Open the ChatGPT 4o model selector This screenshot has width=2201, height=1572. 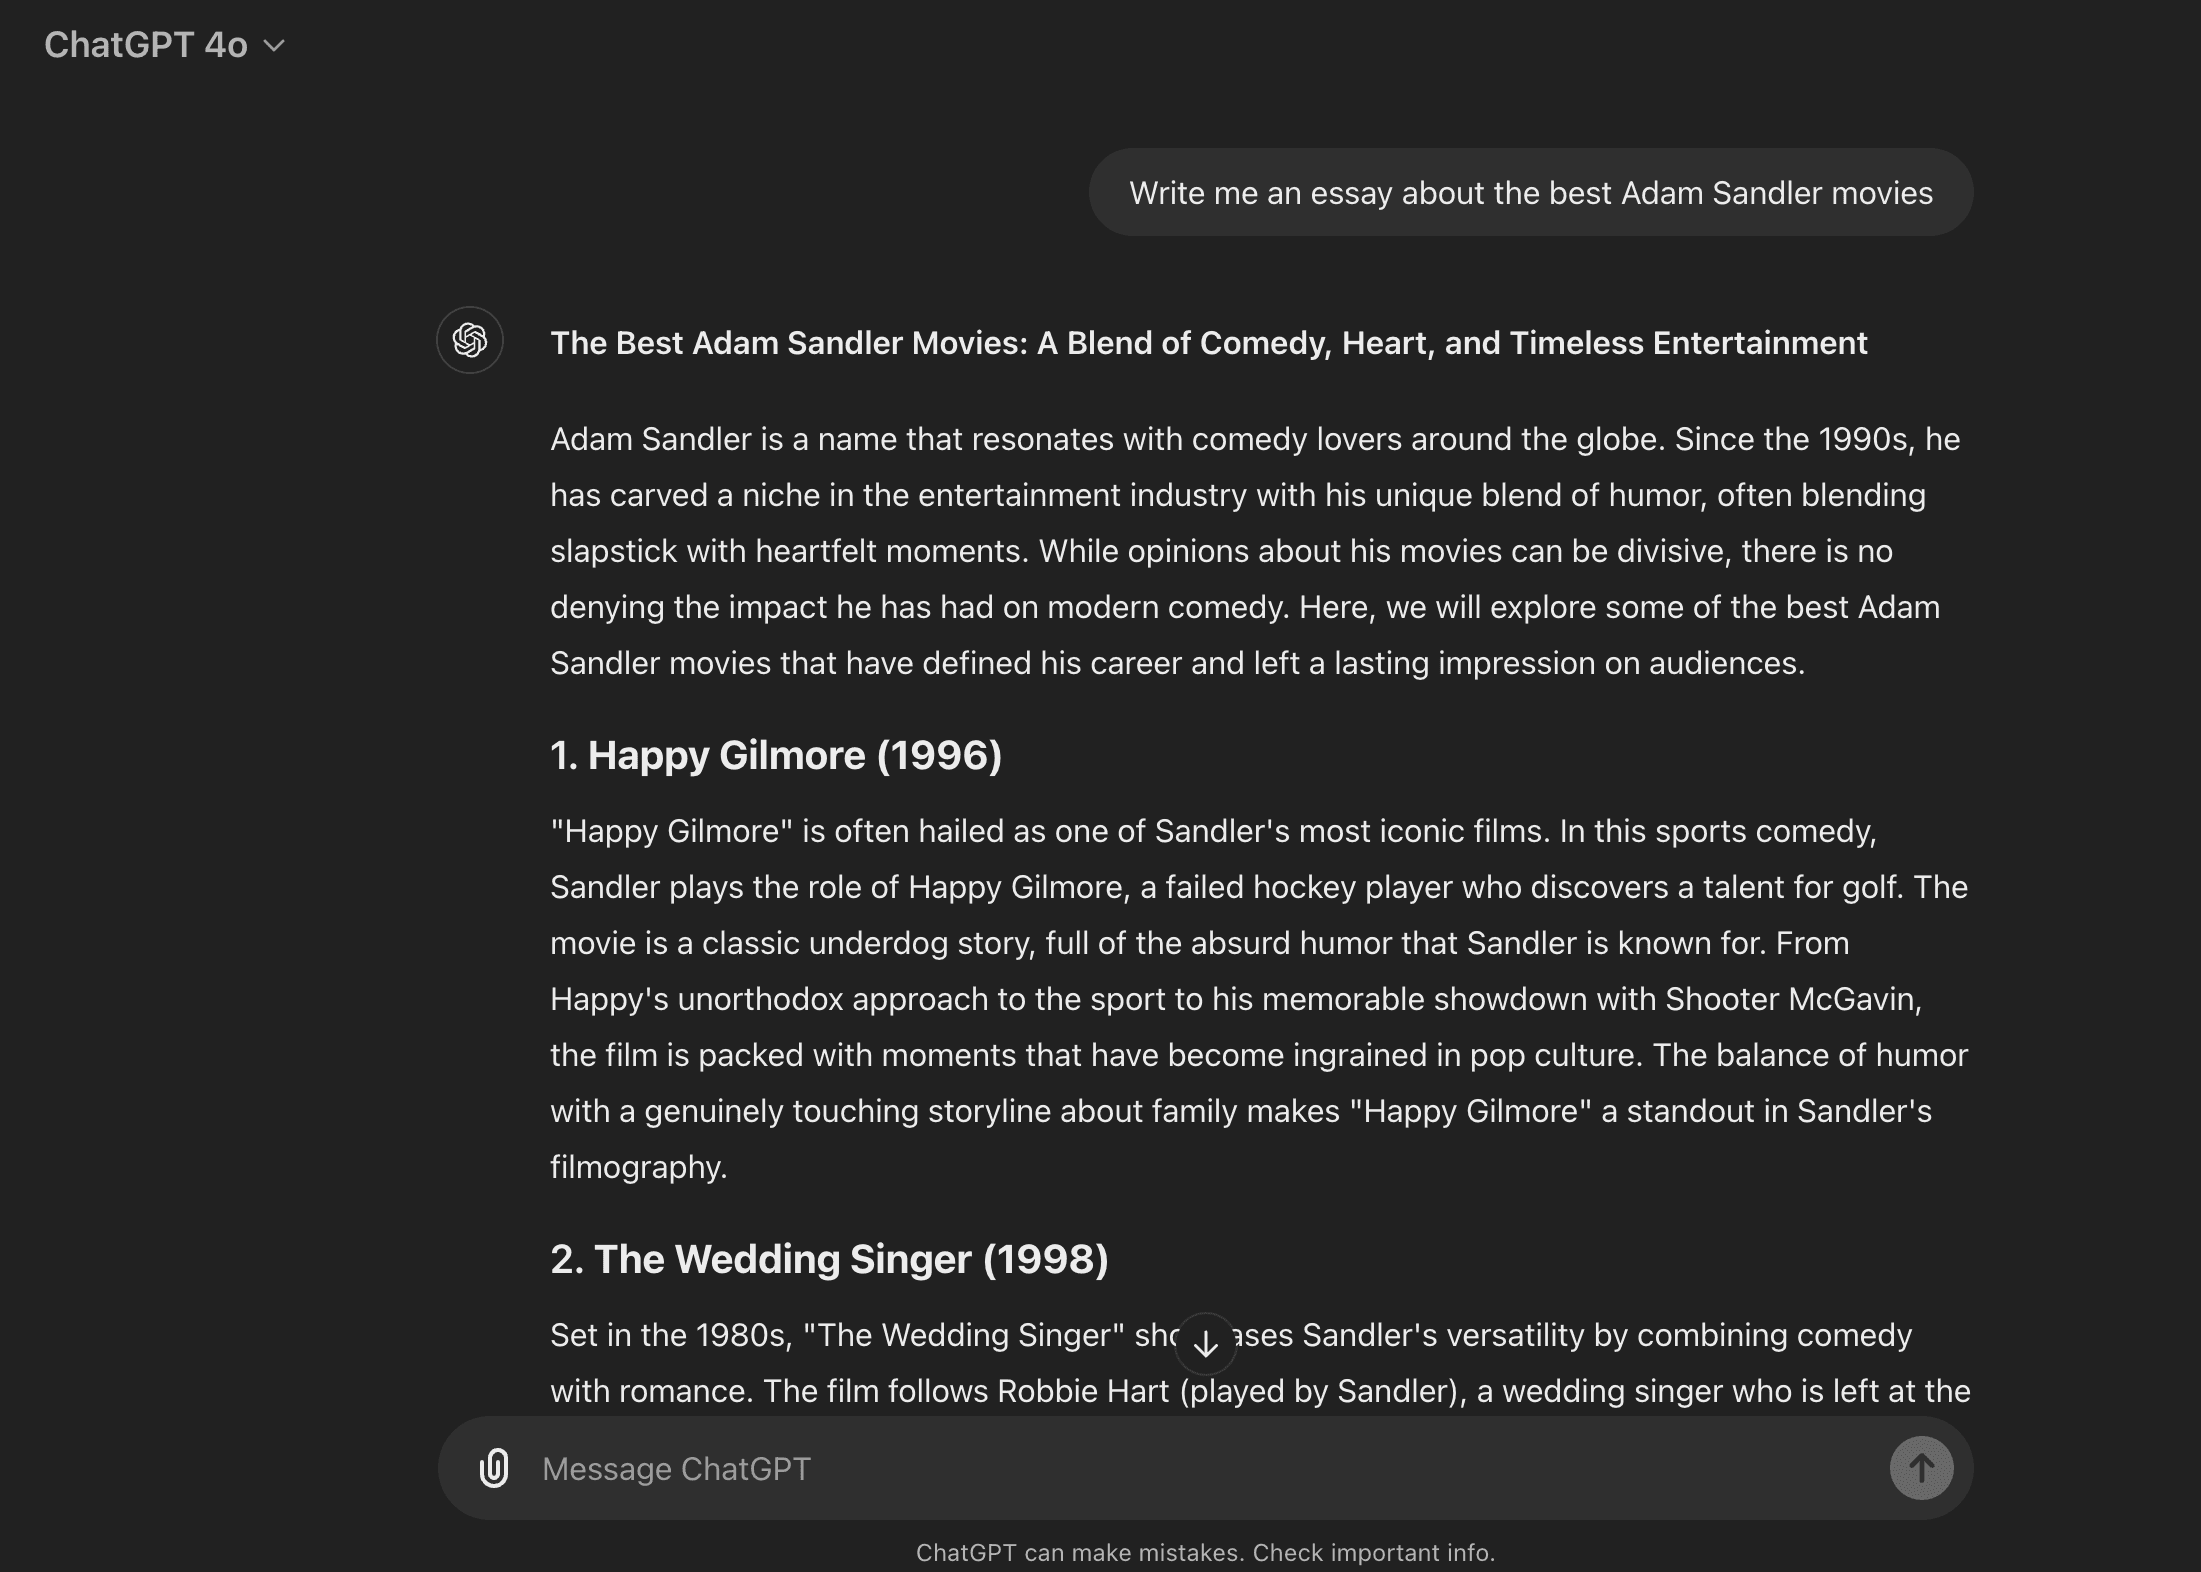[146, 45]
